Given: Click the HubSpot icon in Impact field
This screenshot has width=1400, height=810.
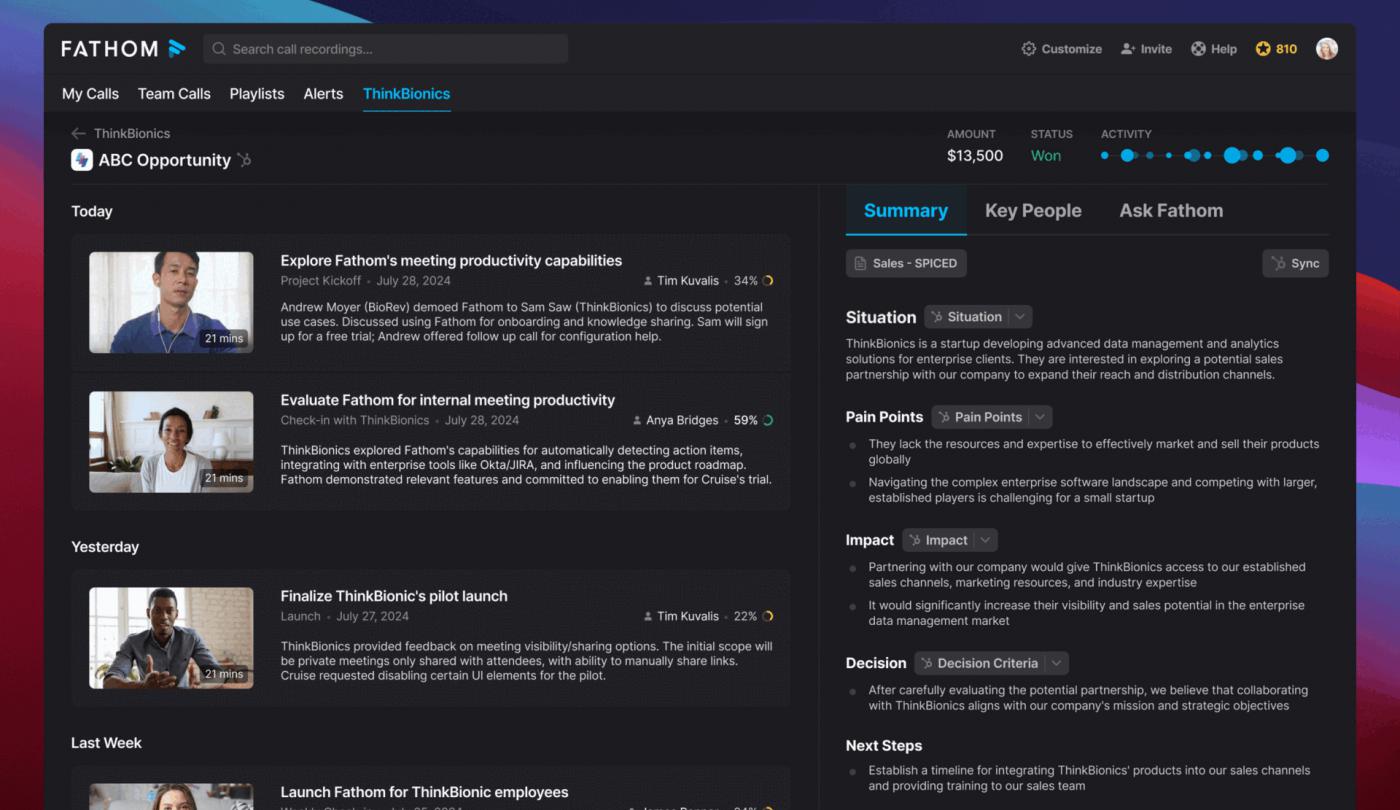Looking at the screenshot, I should [915, 540].
